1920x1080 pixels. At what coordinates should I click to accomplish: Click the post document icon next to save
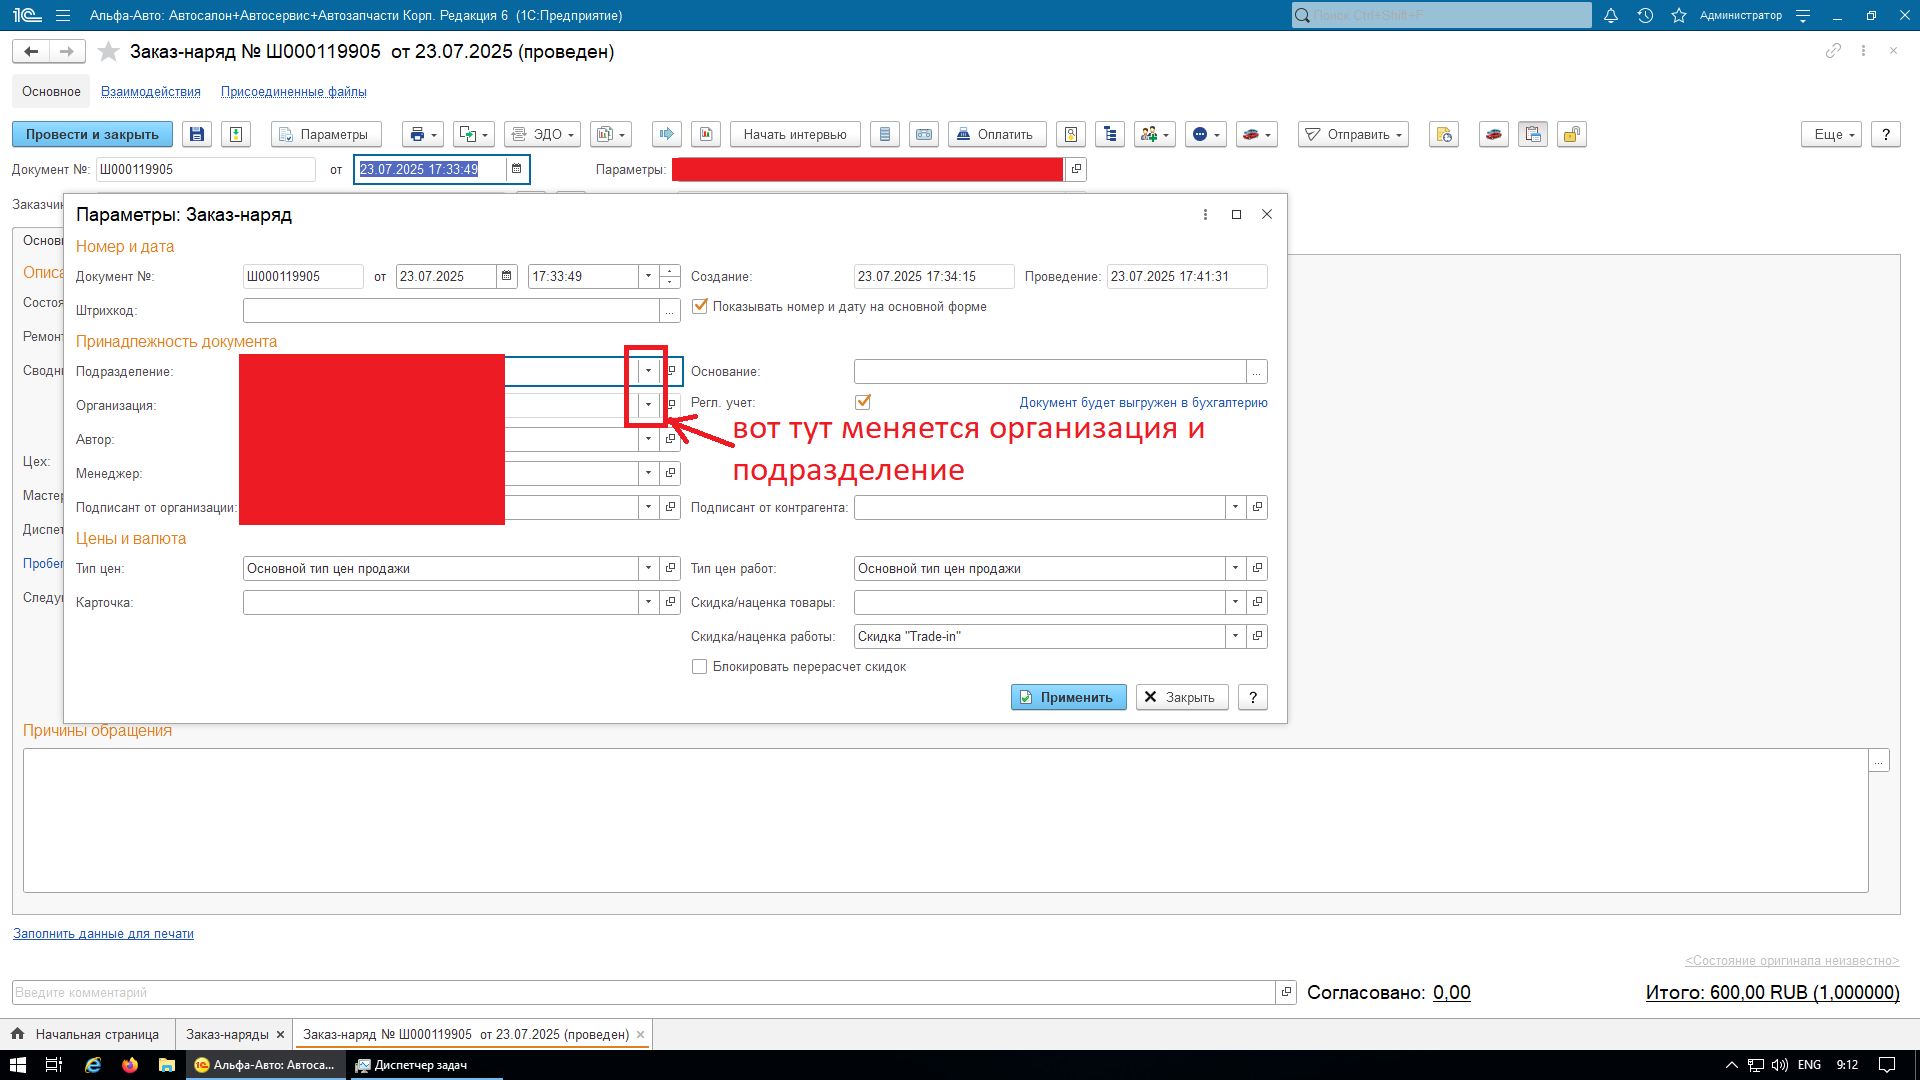[236, 134]
